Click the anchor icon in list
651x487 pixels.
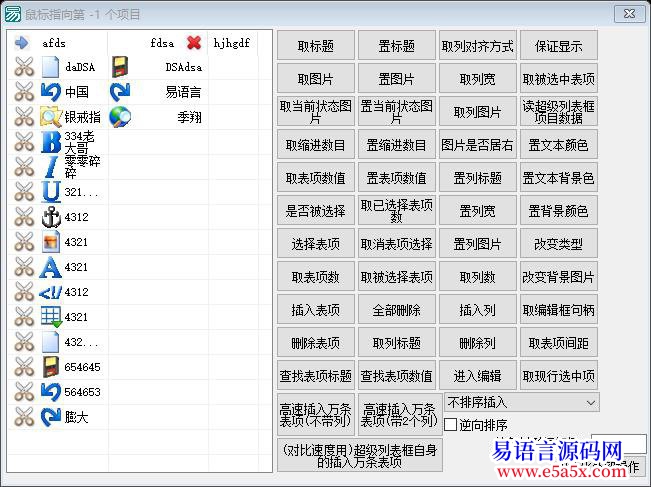(51, 217)
